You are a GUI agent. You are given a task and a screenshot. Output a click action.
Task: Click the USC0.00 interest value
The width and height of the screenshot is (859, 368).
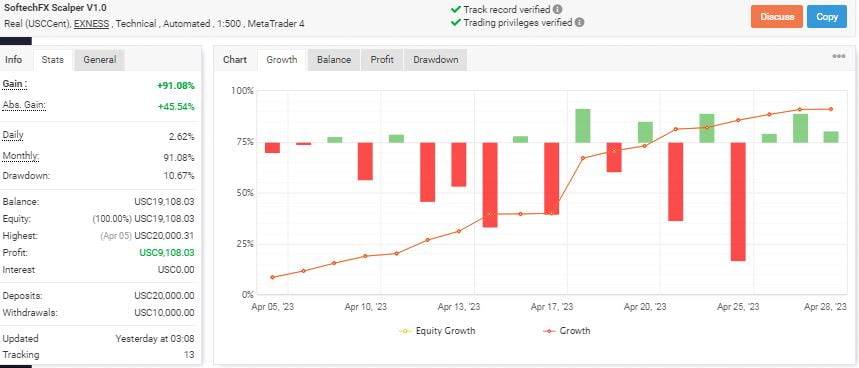[175, 270]
